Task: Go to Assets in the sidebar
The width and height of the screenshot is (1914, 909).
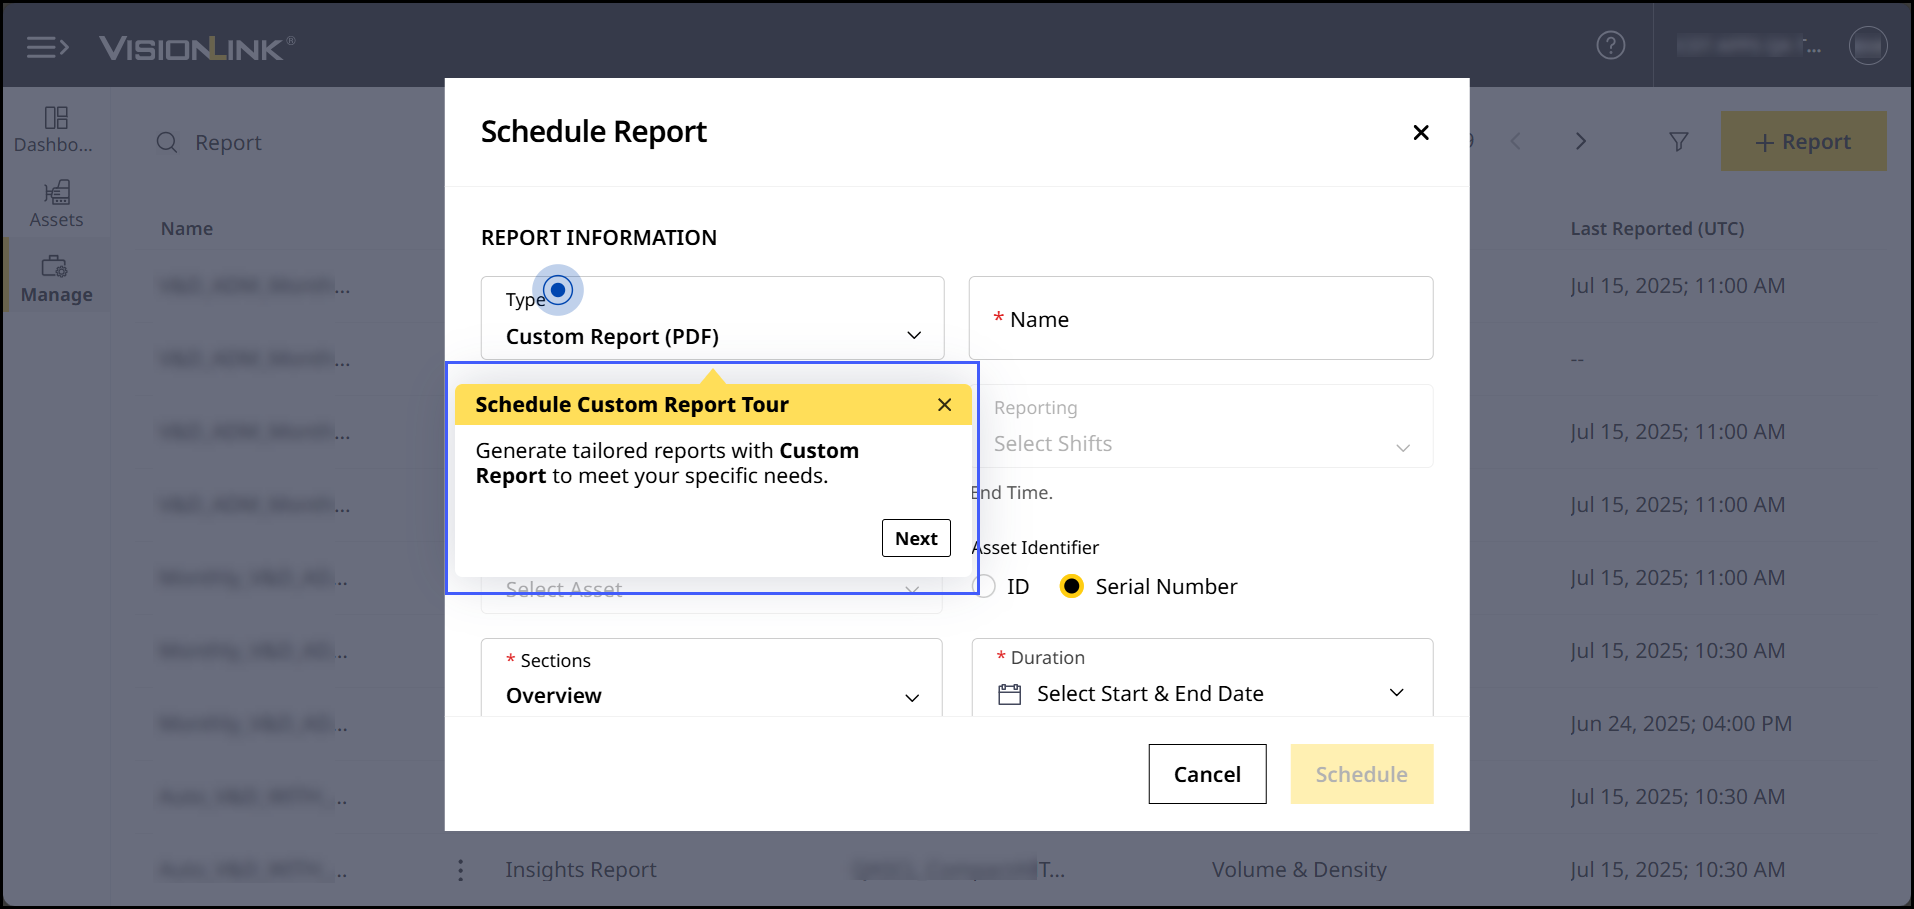Action: [56, 204]
